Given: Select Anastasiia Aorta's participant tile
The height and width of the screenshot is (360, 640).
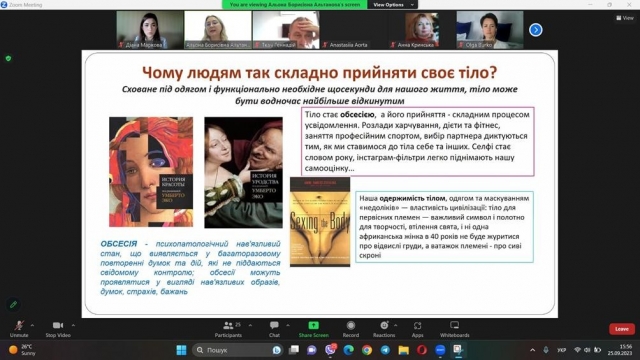Looking at the screenshot, I should click(354, 30).
